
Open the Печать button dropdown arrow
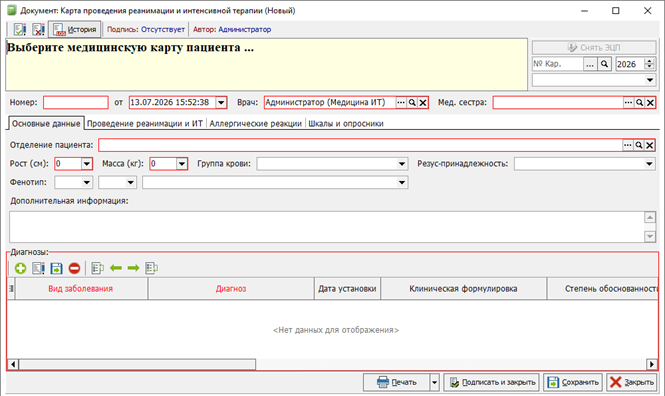pyautogui.click(x=434, y=382)
